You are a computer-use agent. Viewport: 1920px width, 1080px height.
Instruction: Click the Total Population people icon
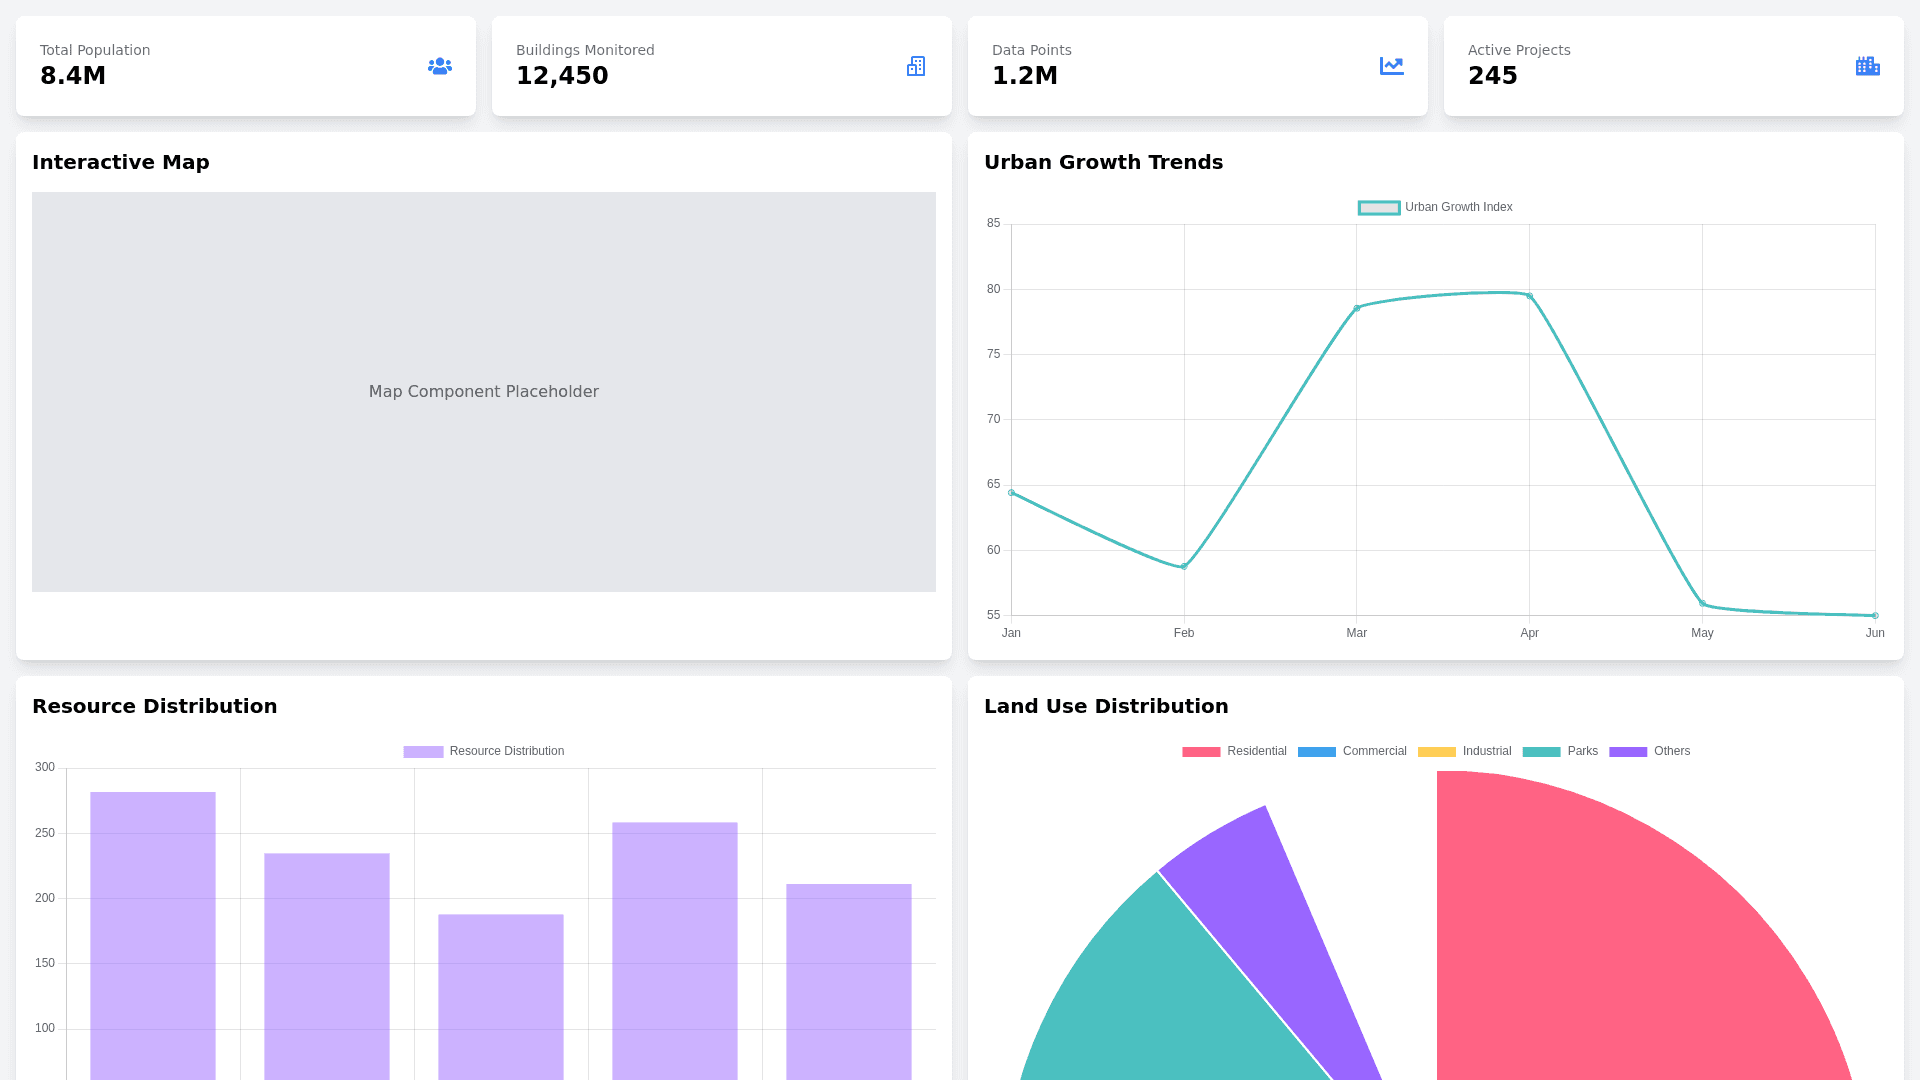pos(440,66)
